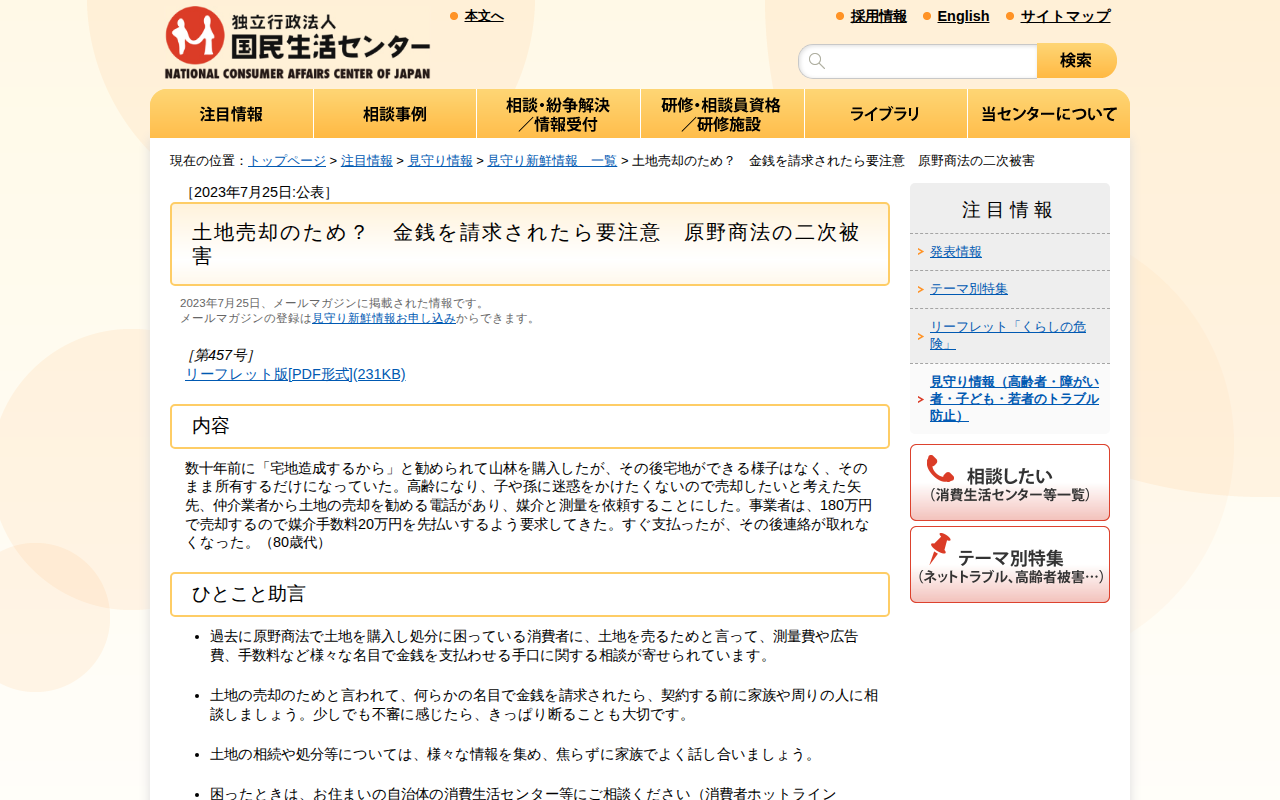Click the 第457号 issue number text
Image resolution: width=1280 pixels, height=800 pixels.
click(220, 355)
